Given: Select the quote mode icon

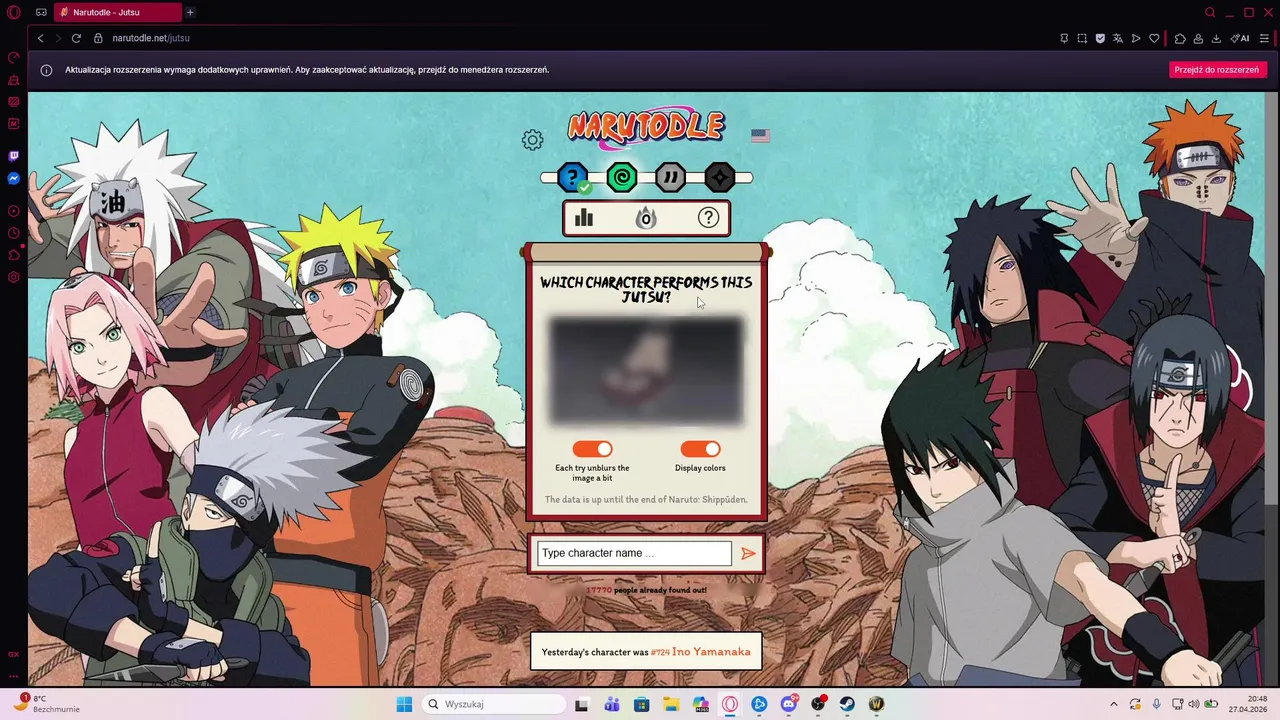Looking at the screenshot, I should pos(671,178).
